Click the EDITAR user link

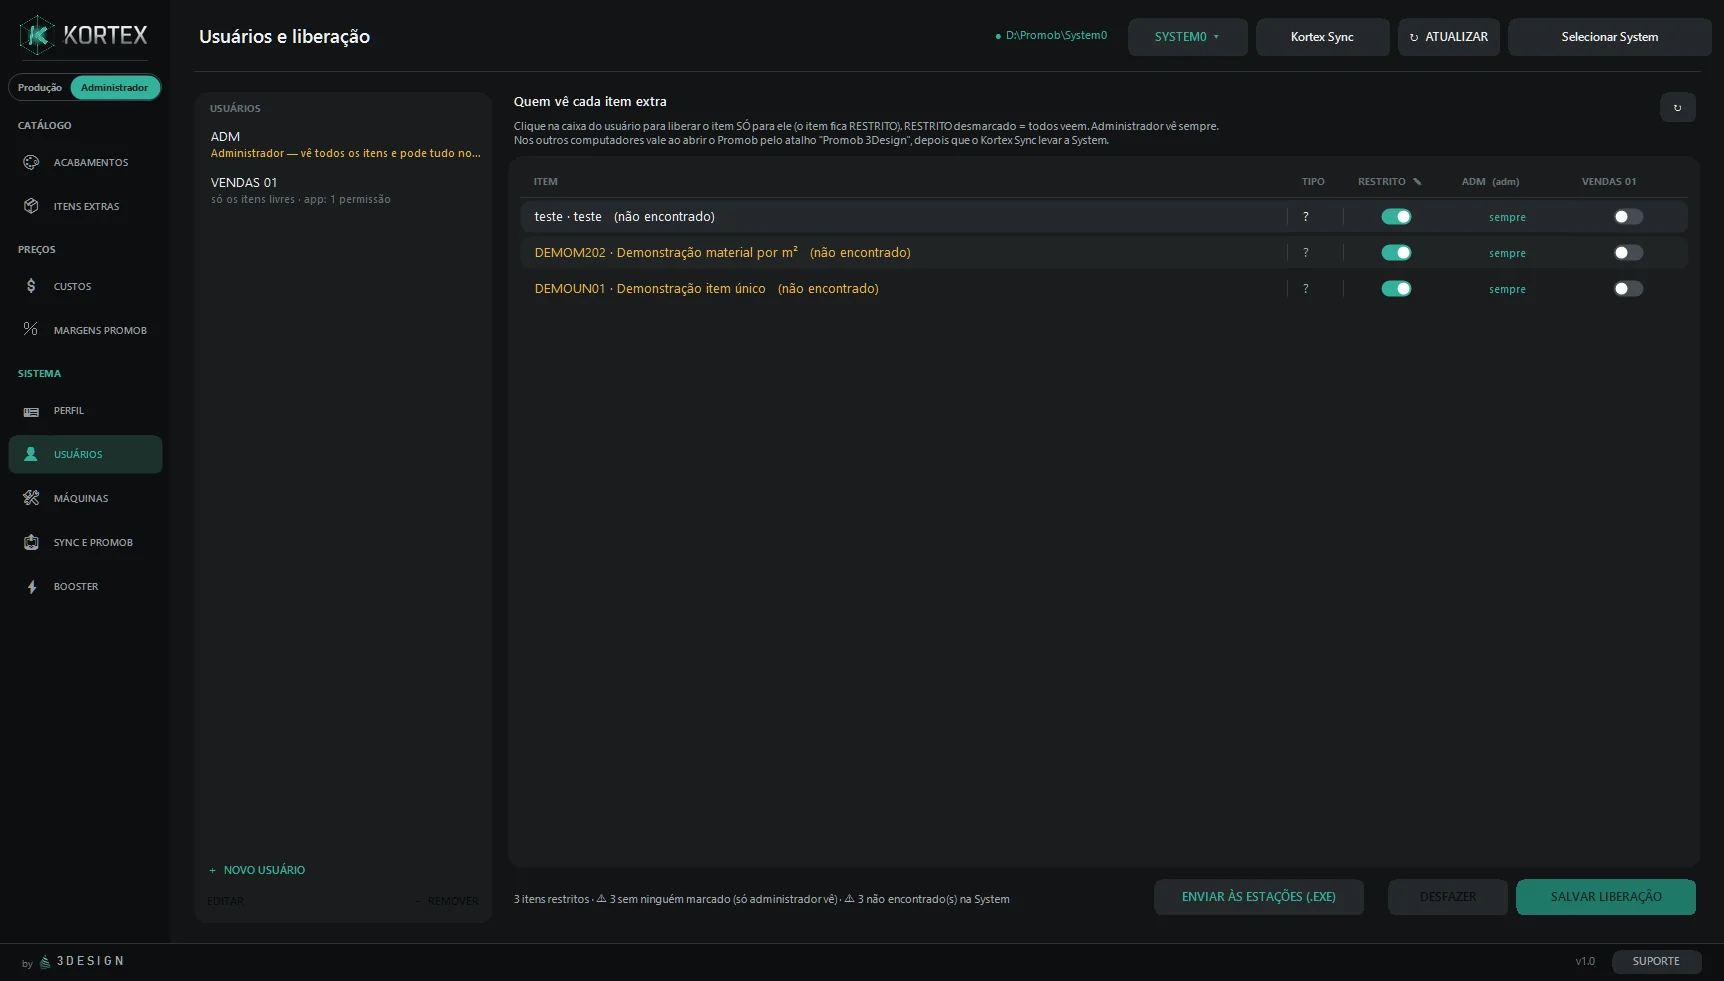(x=225, y=901)
